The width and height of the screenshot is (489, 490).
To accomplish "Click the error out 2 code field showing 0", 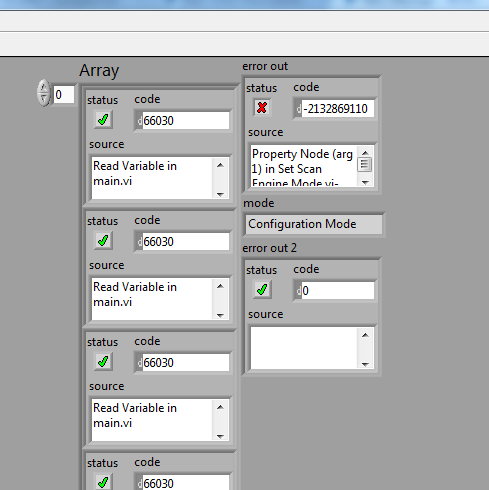I will coord(338,291).
